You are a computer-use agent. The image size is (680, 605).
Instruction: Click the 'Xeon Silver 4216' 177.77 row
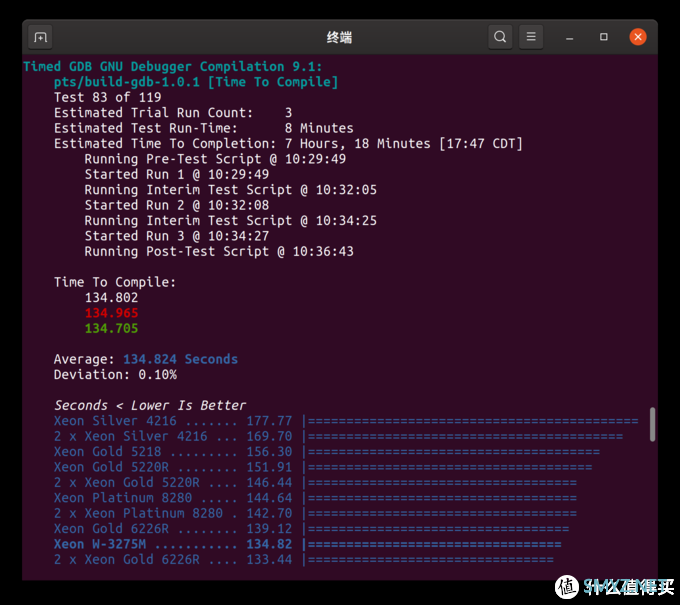click(346, 421)
